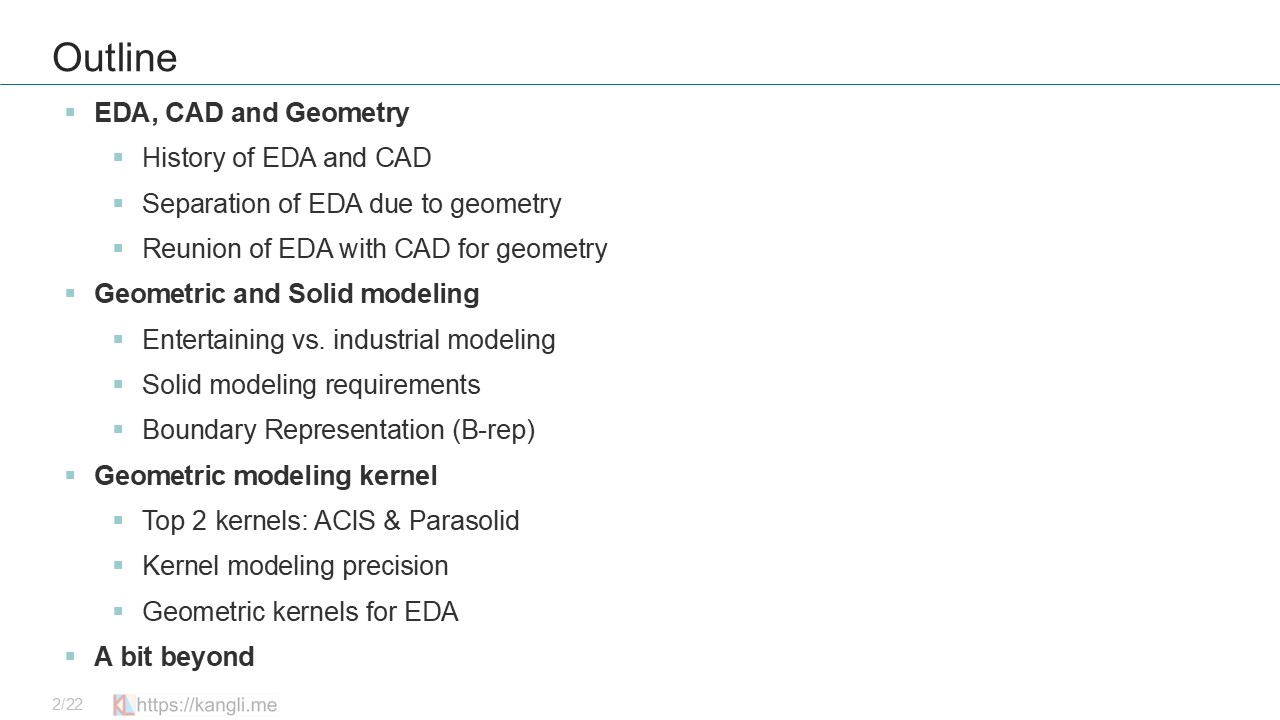Image resolution: width=1280 pixels, height=720 pixels.
Task: Select 'Kernel modeling precision' item
Action: 295,566
